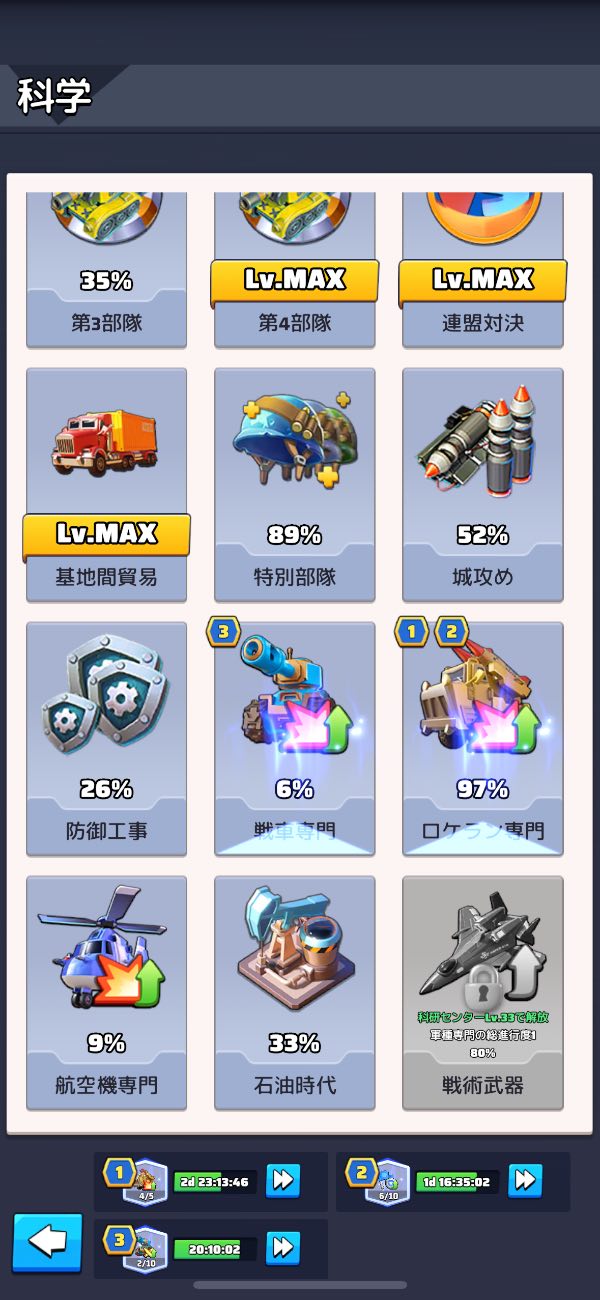Tap queue 2 progress bar 1d 16:35:02
The image size is (600, 1300).
457,1182
